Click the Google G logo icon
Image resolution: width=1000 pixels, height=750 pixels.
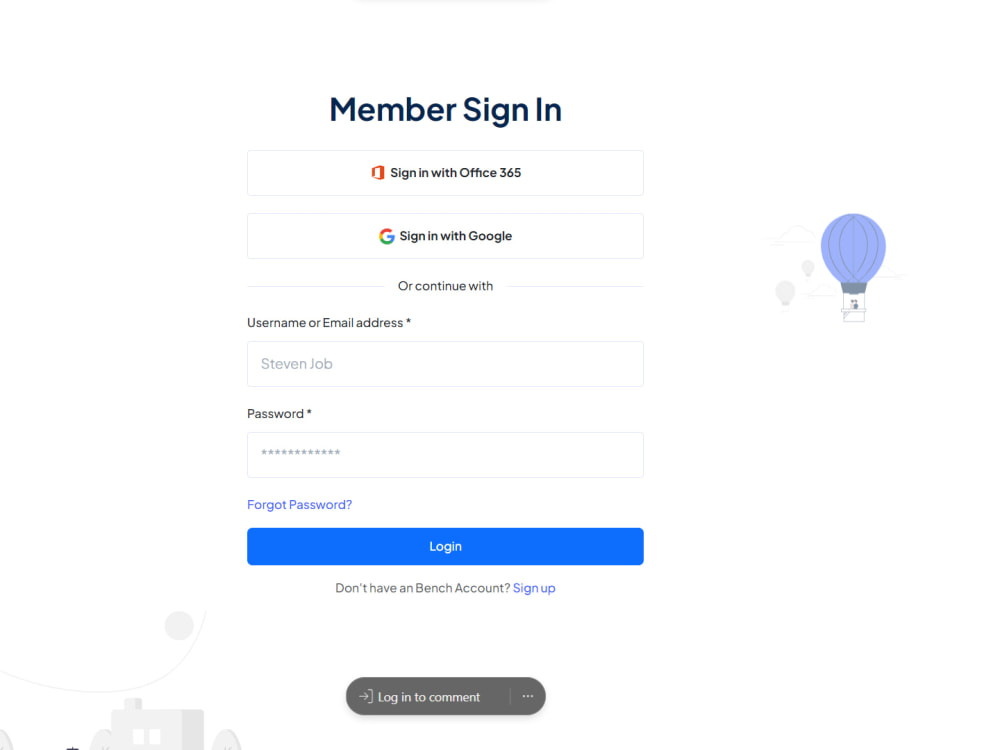386,237
